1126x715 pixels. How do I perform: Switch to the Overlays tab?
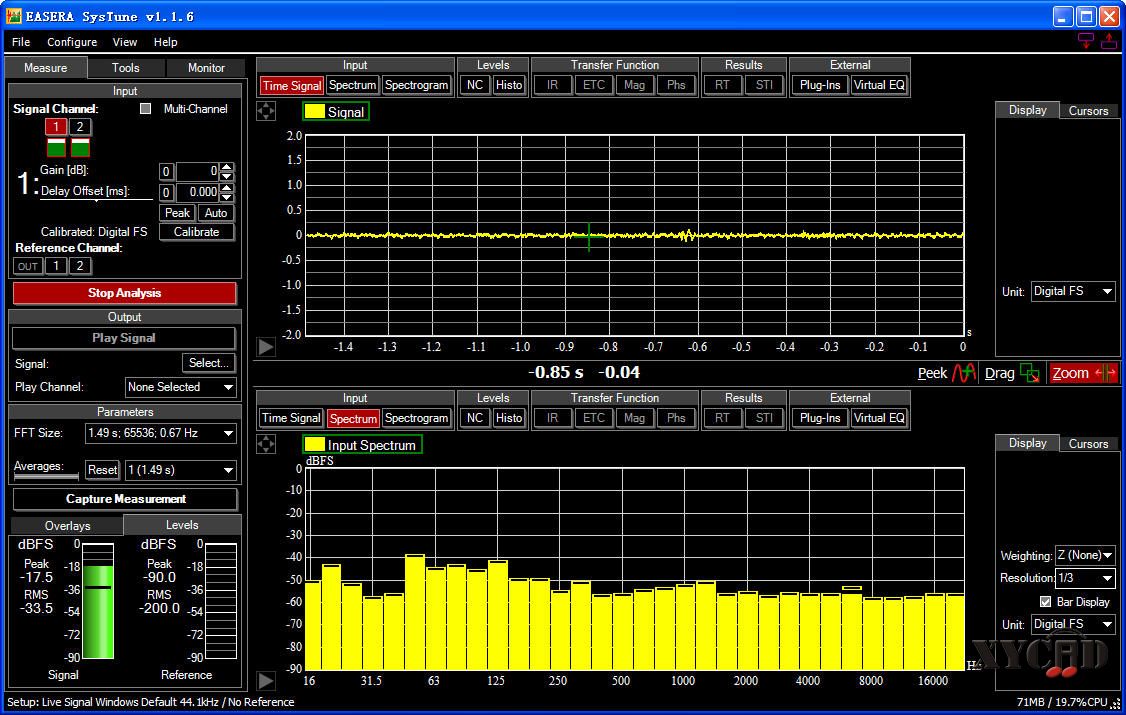point(68,525)
